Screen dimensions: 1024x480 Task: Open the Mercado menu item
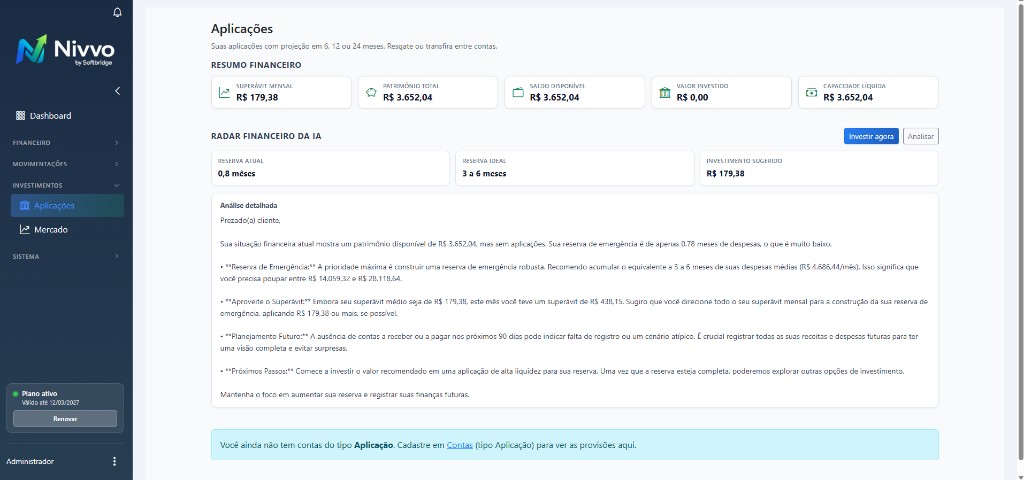click(x=67, y=230)
